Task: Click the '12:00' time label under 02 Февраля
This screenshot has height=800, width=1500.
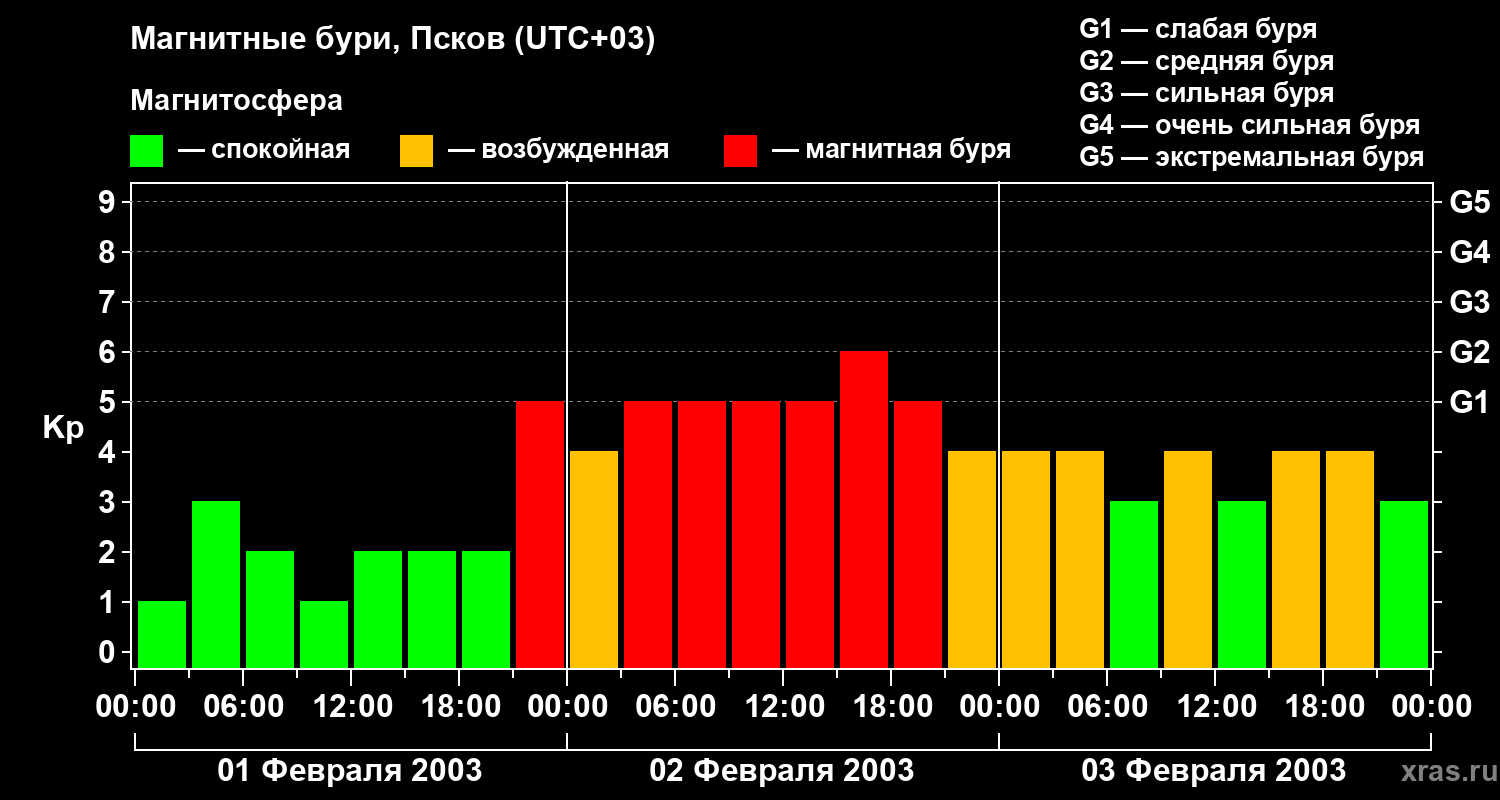Action: click(783, 708)
